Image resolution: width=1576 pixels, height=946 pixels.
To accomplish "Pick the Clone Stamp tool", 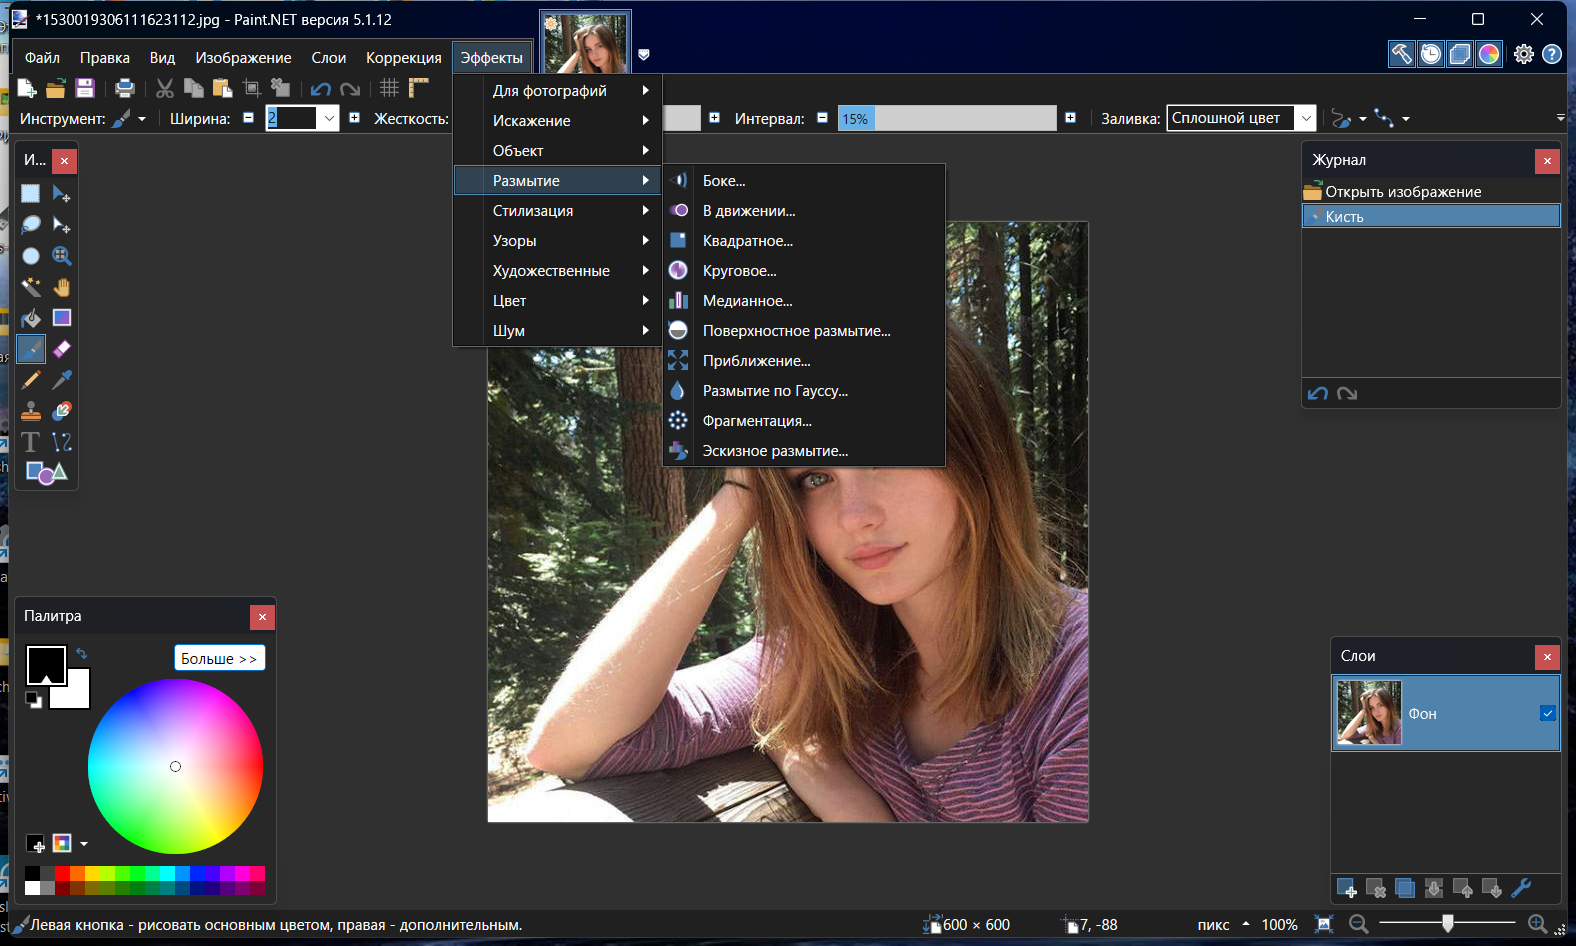I will 31,411.
